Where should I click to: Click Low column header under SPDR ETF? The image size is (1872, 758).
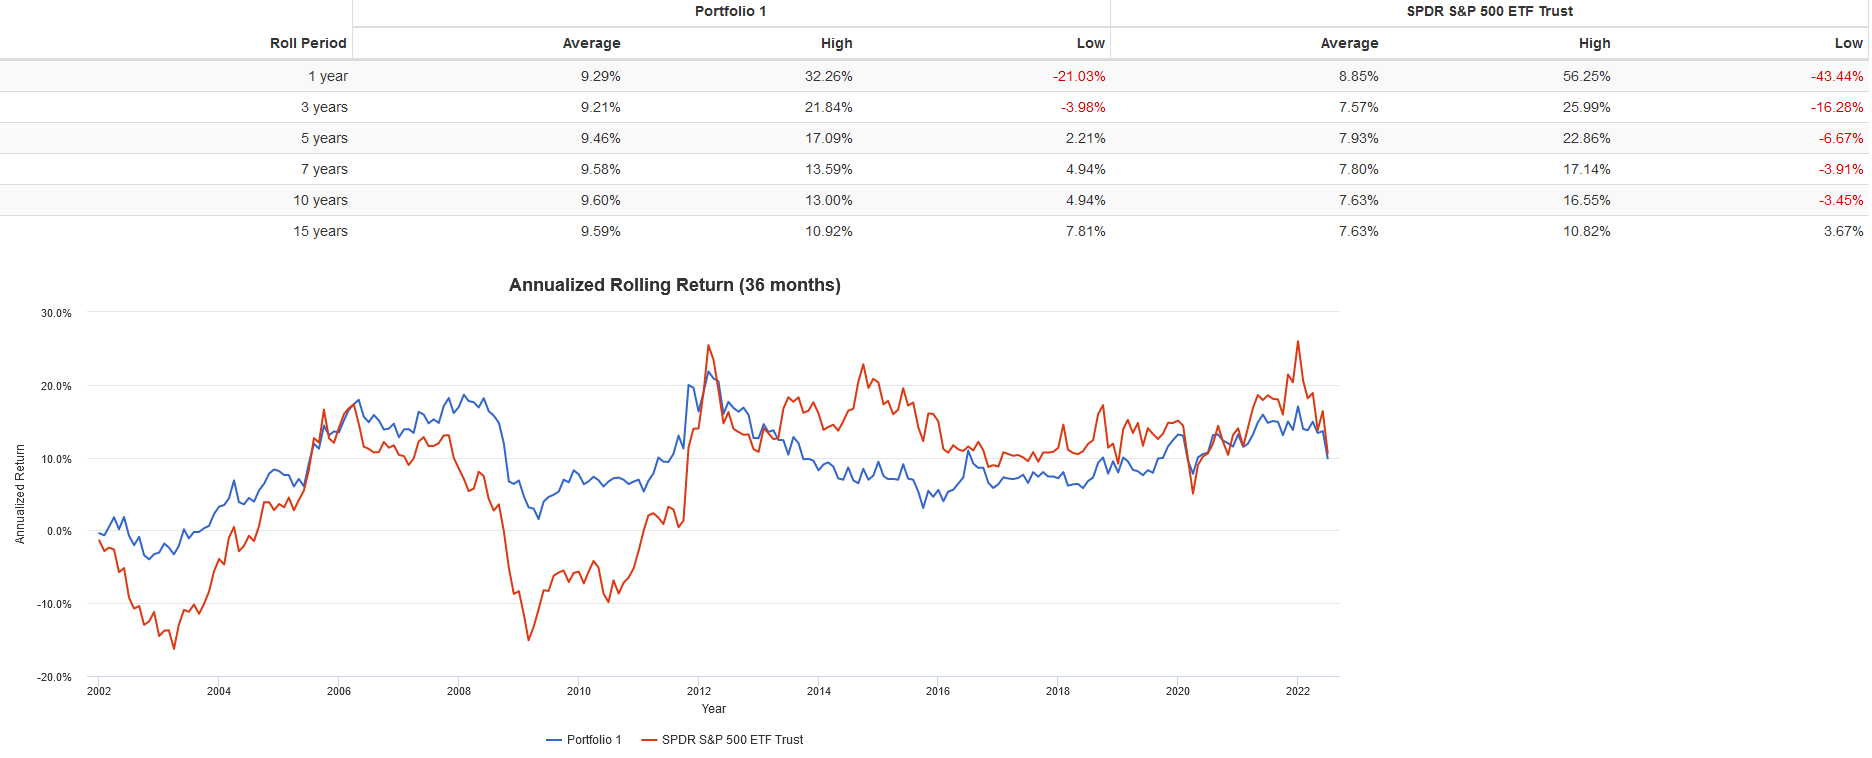pos(1848,43)
